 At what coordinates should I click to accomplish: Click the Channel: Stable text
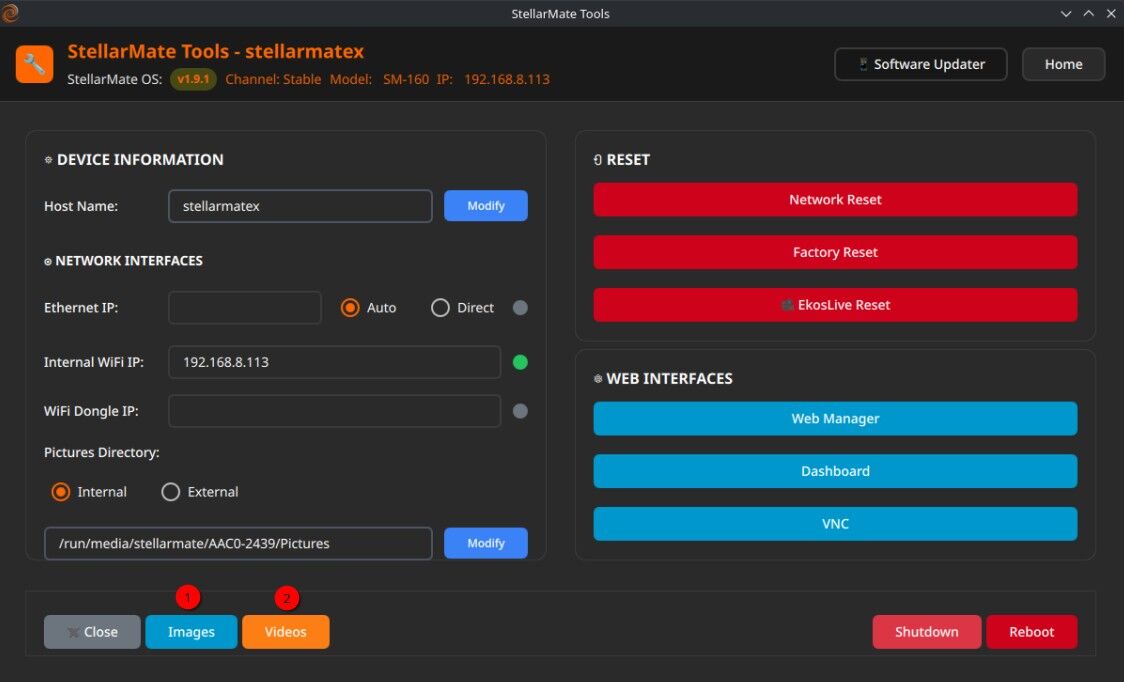(x=273, y=79)
